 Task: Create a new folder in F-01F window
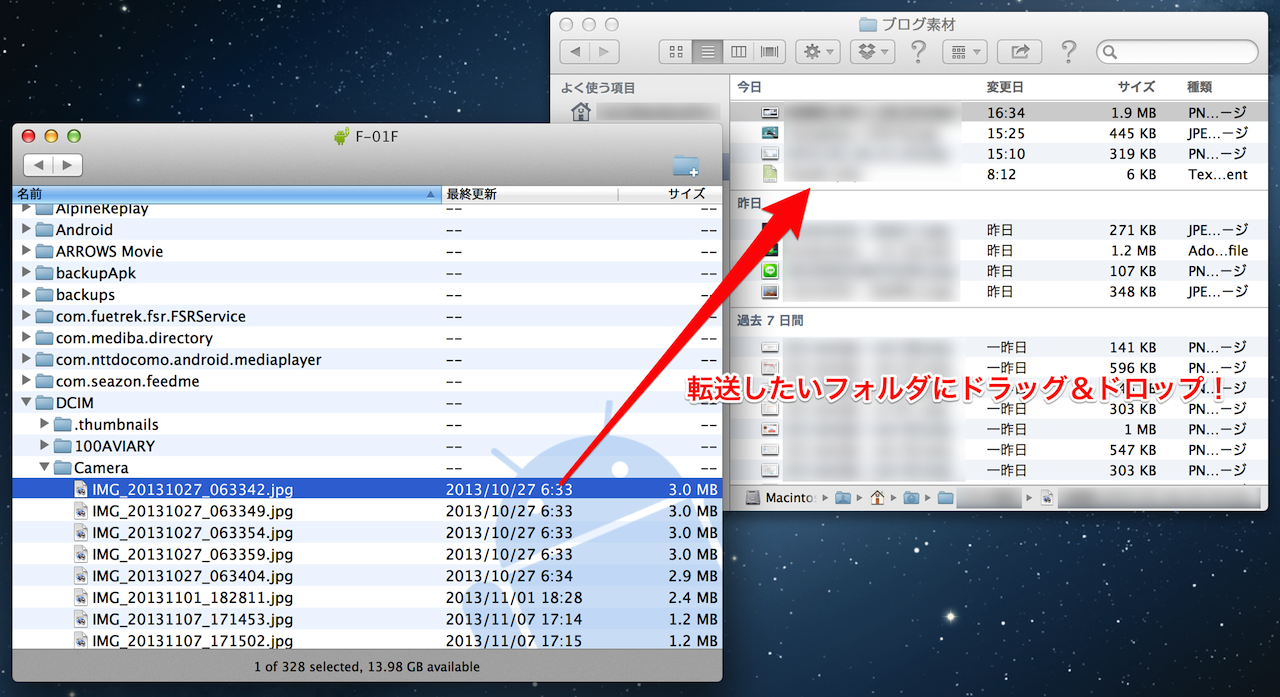click(x=686, y=165)
